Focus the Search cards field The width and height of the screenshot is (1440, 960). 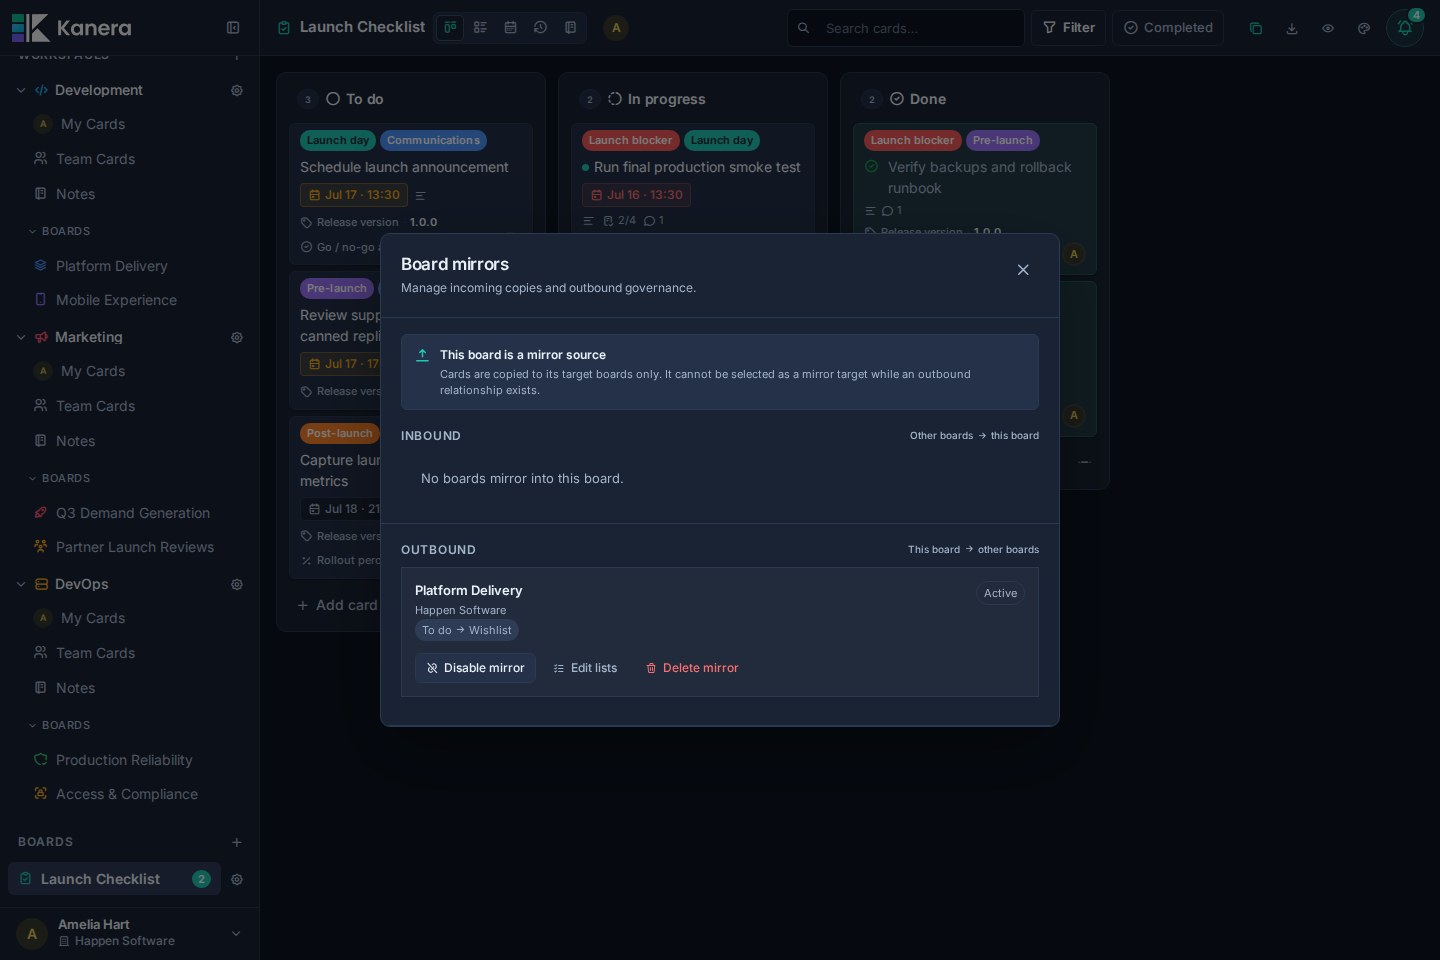906,28
